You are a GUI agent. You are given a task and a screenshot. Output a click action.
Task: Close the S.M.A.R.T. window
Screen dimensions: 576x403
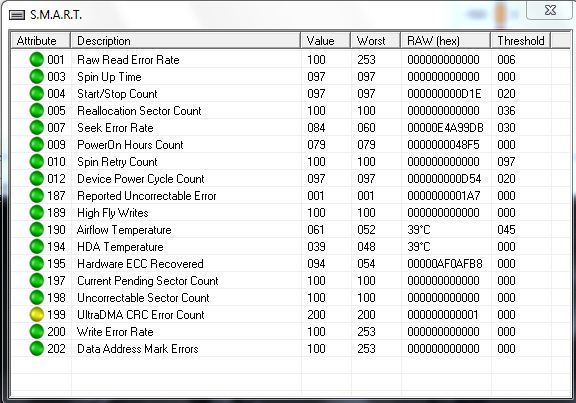pyautogui.click(x=550, y=10)
